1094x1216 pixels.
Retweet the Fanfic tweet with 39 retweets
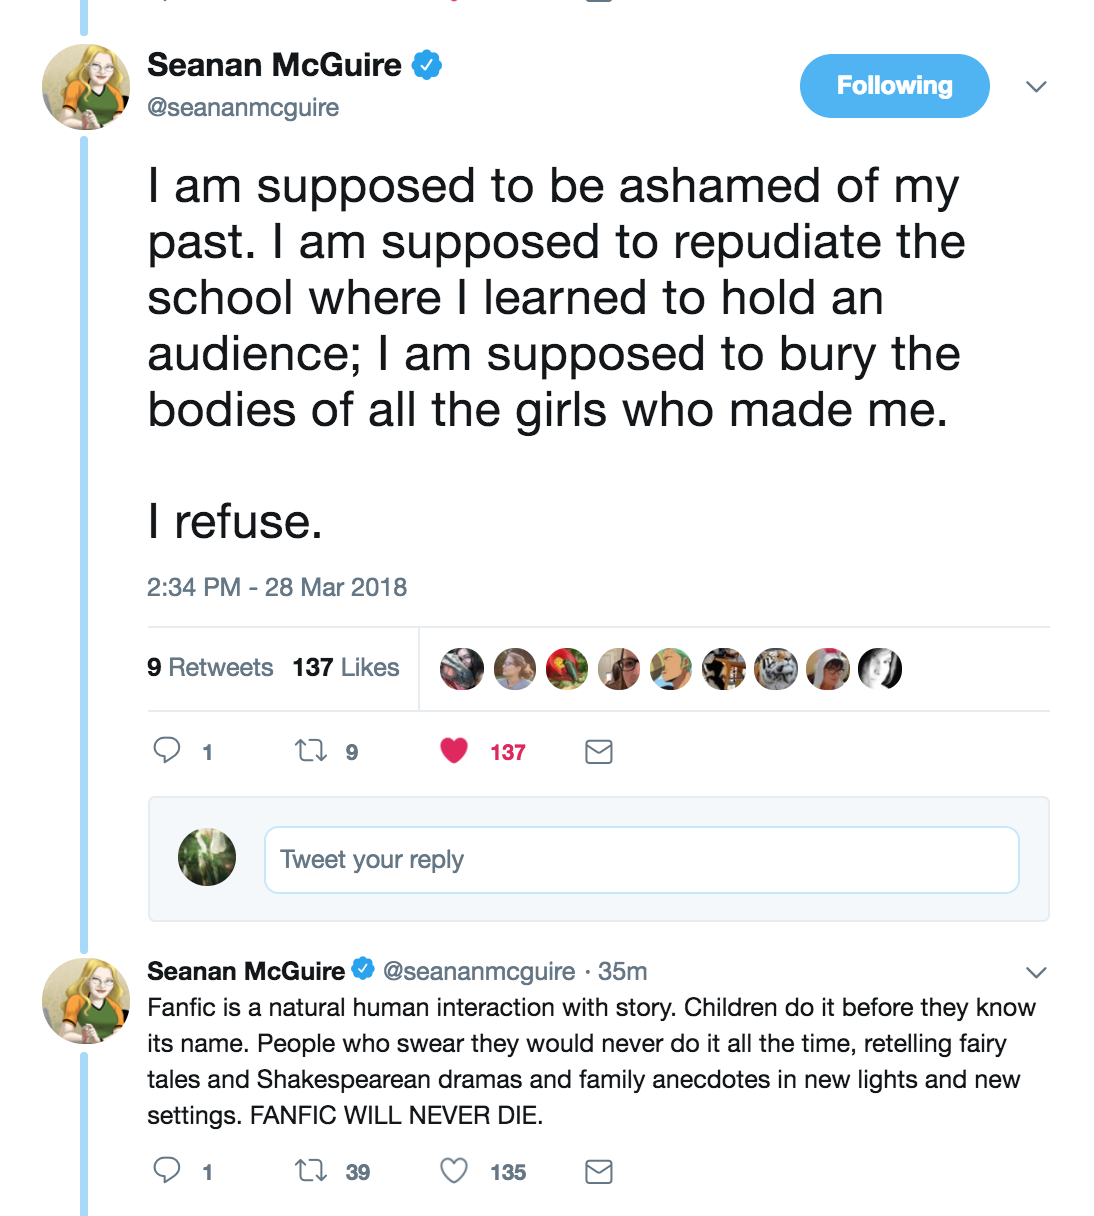tap(311, 1170)
